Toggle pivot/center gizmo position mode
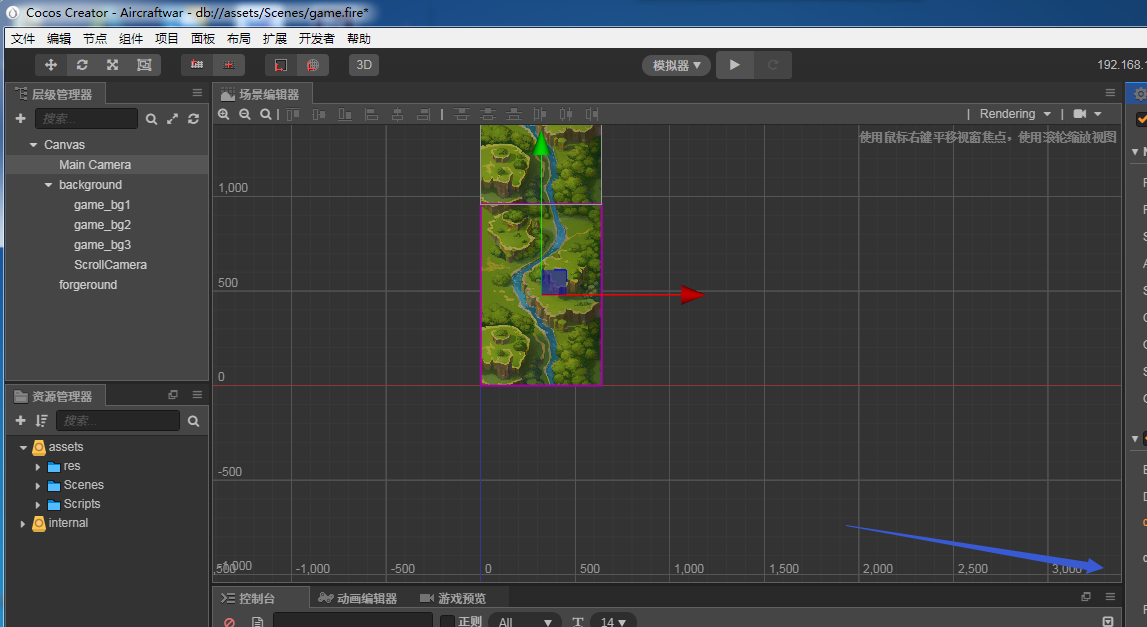Screen dimensions: 1147x627 [x=197, y=65]
